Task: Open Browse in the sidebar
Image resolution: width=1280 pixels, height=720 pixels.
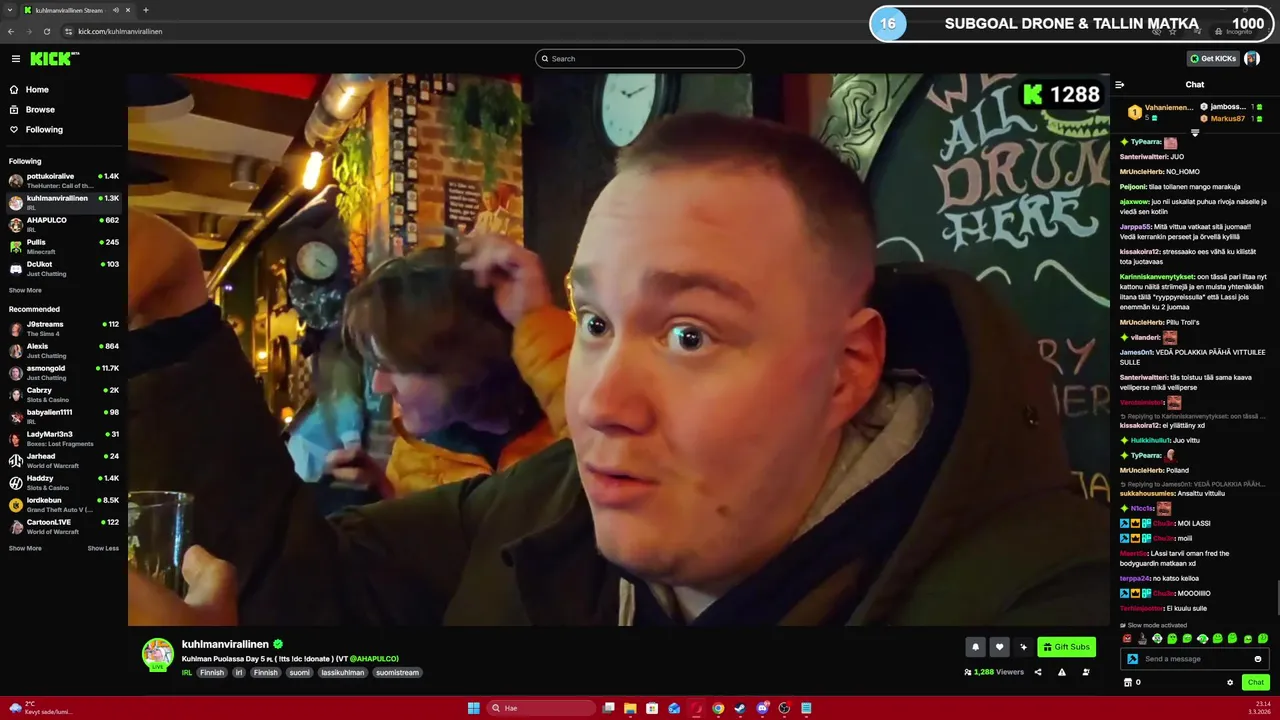Action: click(x=40, y=110)
